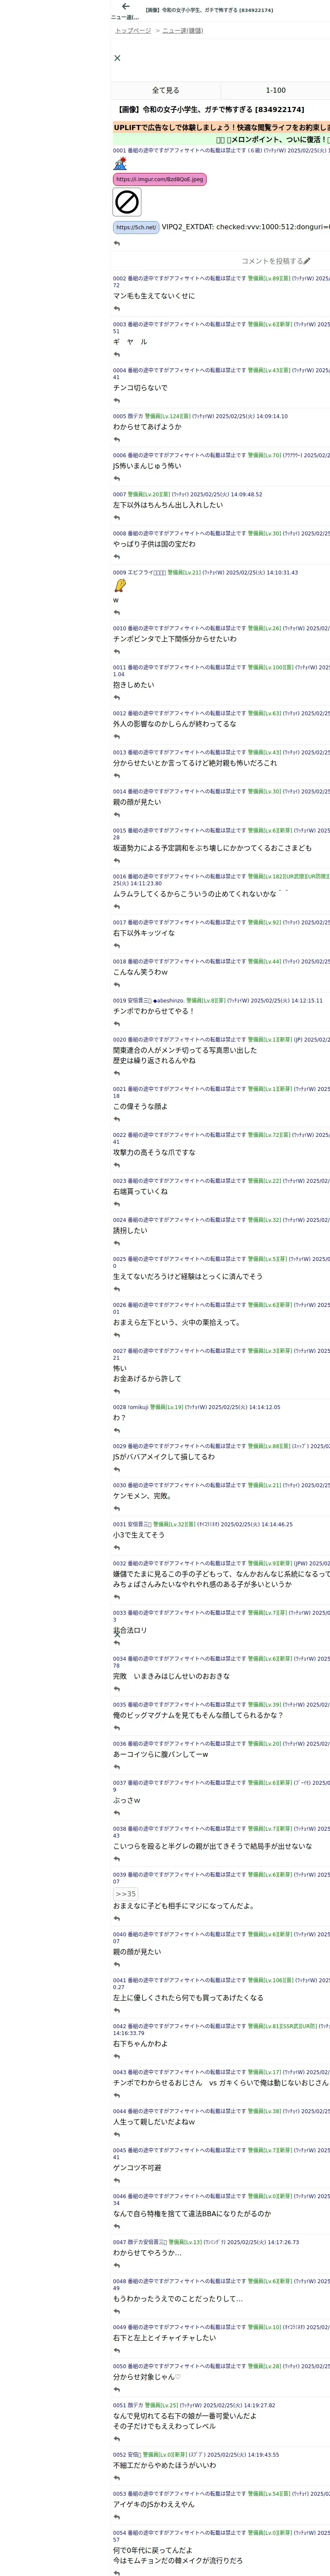Click the 警備員[Lv.20][苗] badge in post 0007
The height and width of the screenshot is (2576, 330).
pos(149,494)
